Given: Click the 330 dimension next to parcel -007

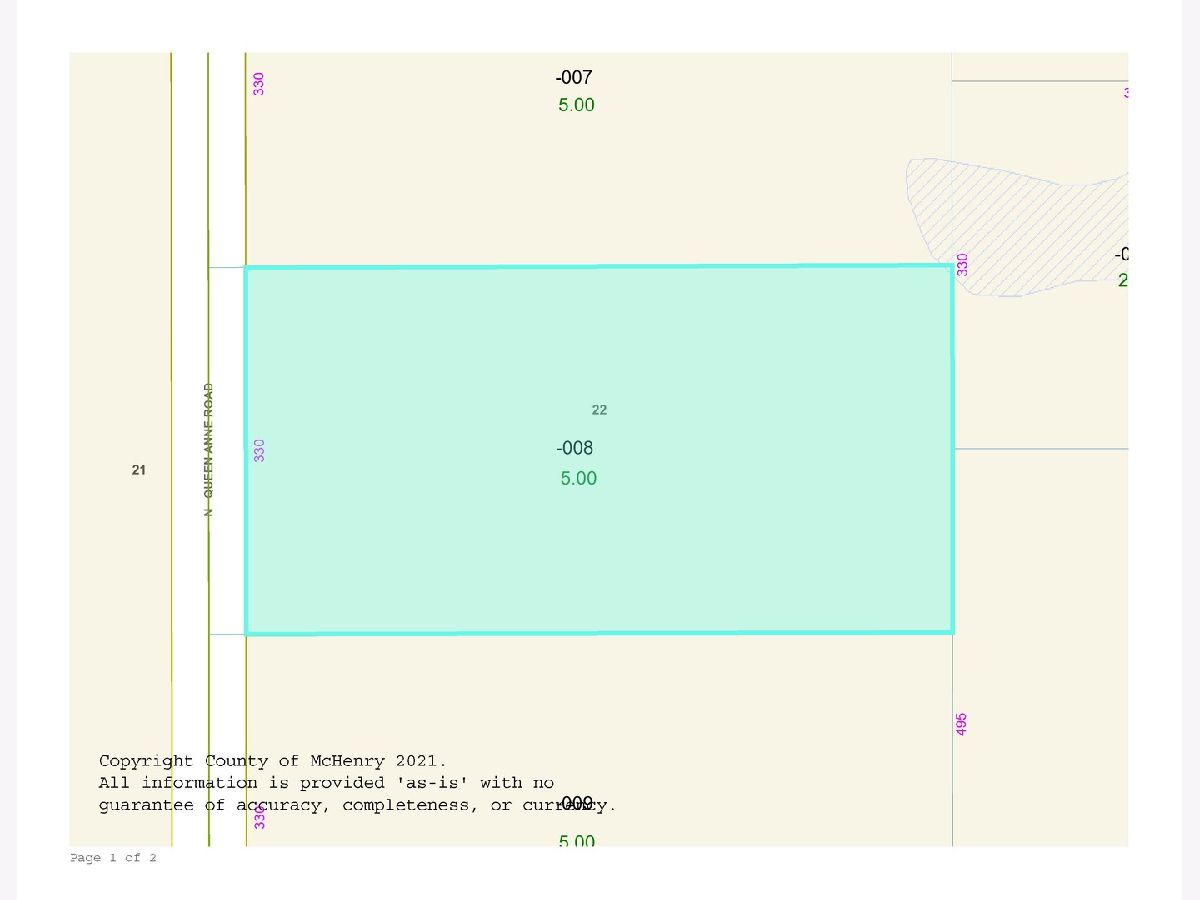Looking at the screenshot, I should (259, 84).
